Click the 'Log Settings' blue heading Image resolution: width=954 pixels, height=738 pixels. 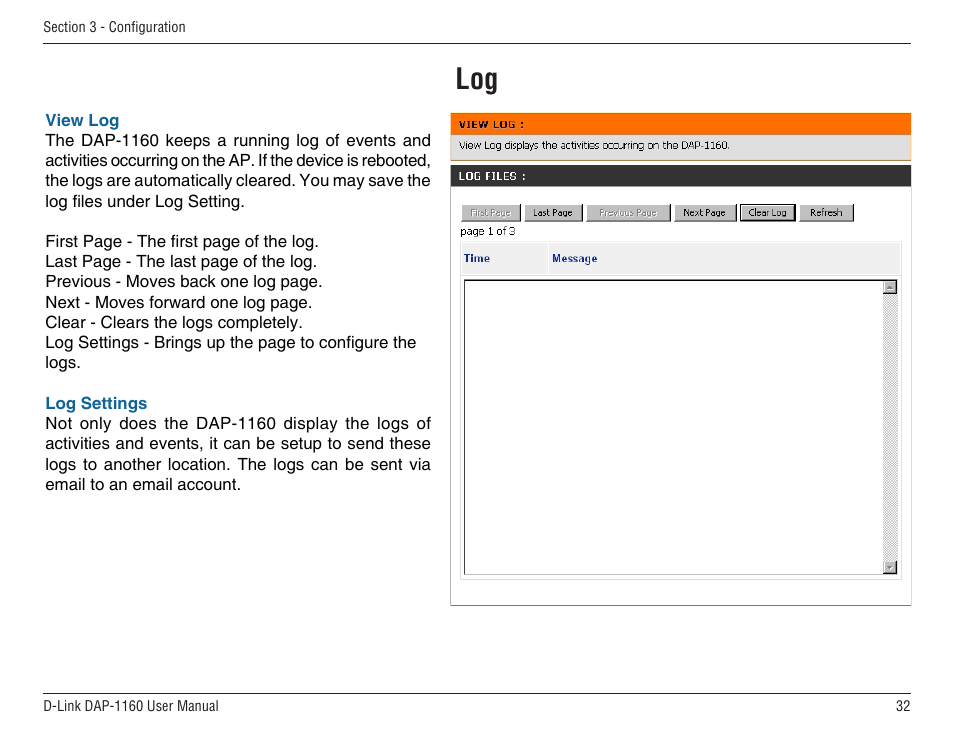click(x=96, y=403)
